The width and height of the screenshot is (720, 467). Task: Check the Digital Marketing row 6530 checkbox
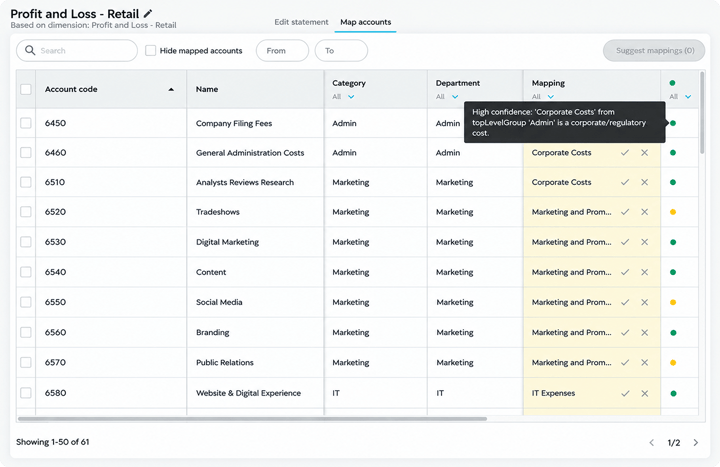(x=26, y=242)
